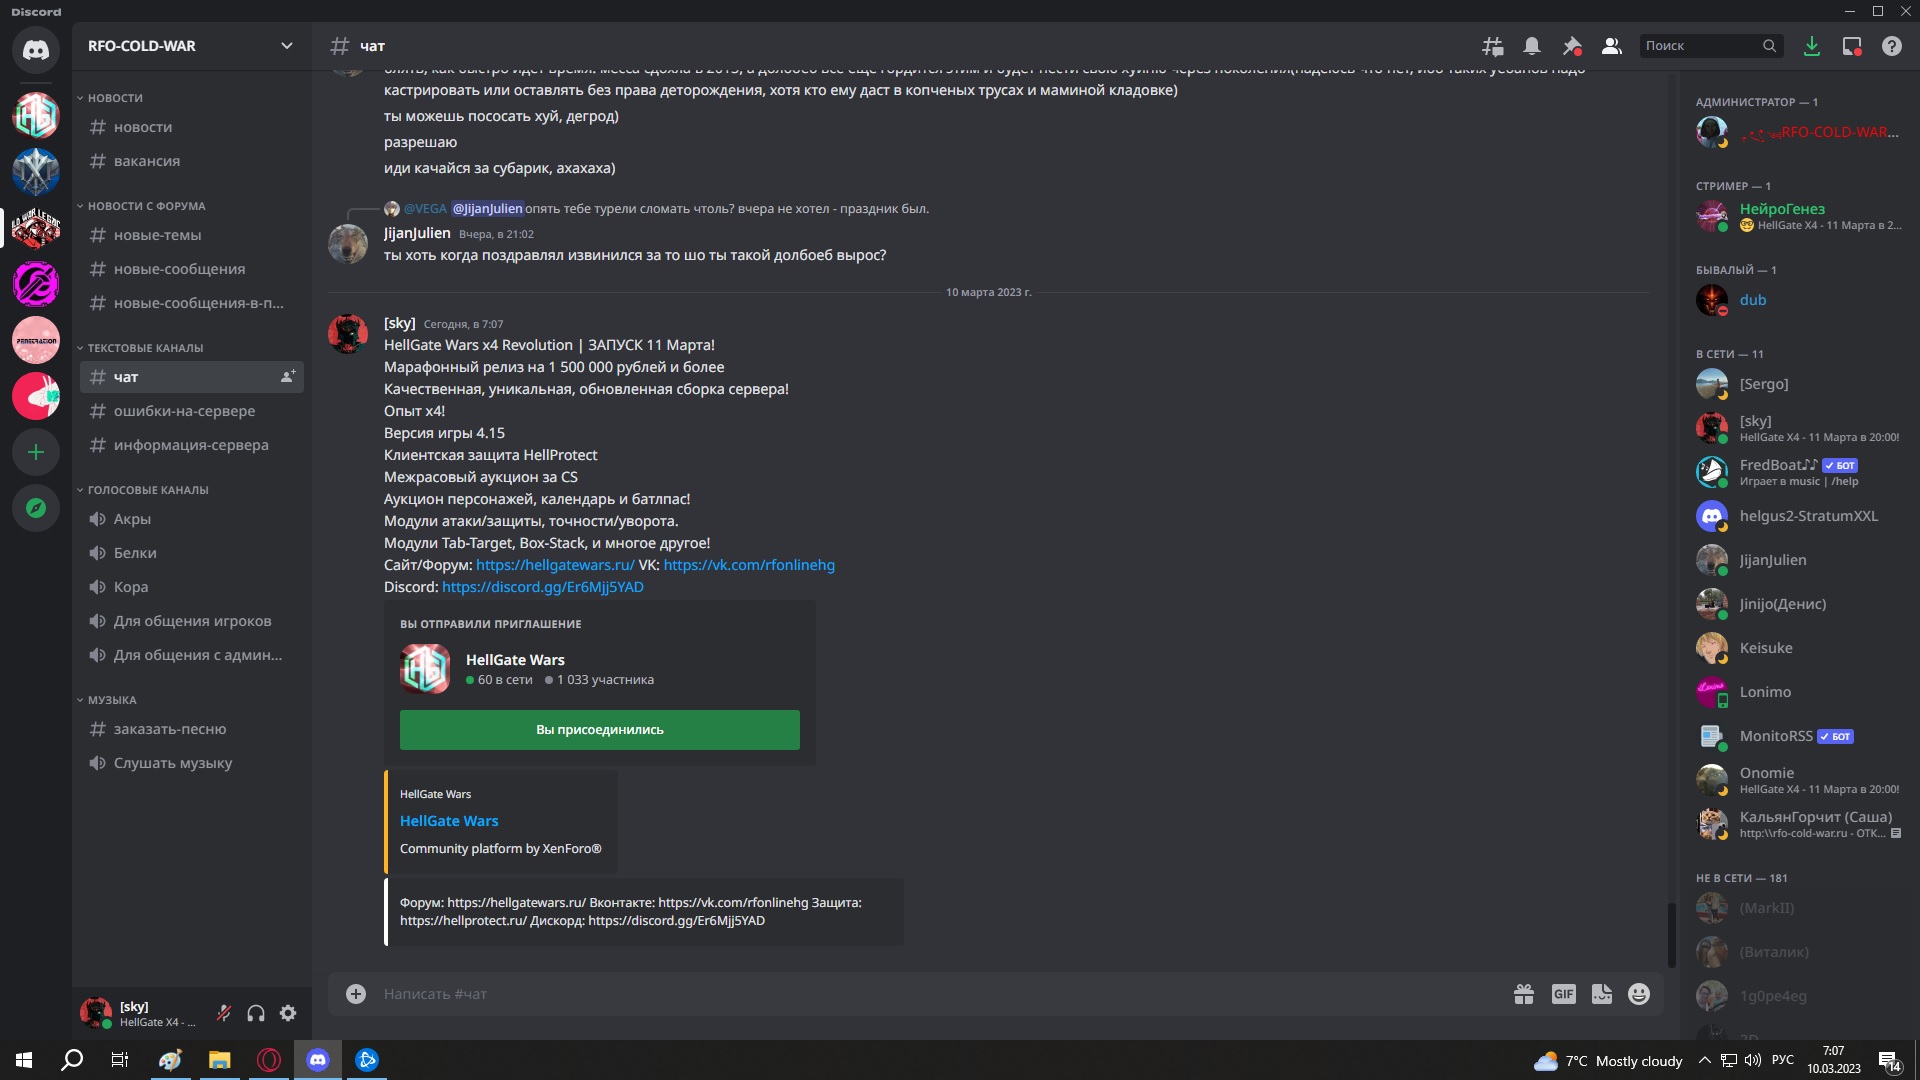Open Explore Discoverable Servers compass icon
Screen dimensions: 1920x1080
(36, 508)
